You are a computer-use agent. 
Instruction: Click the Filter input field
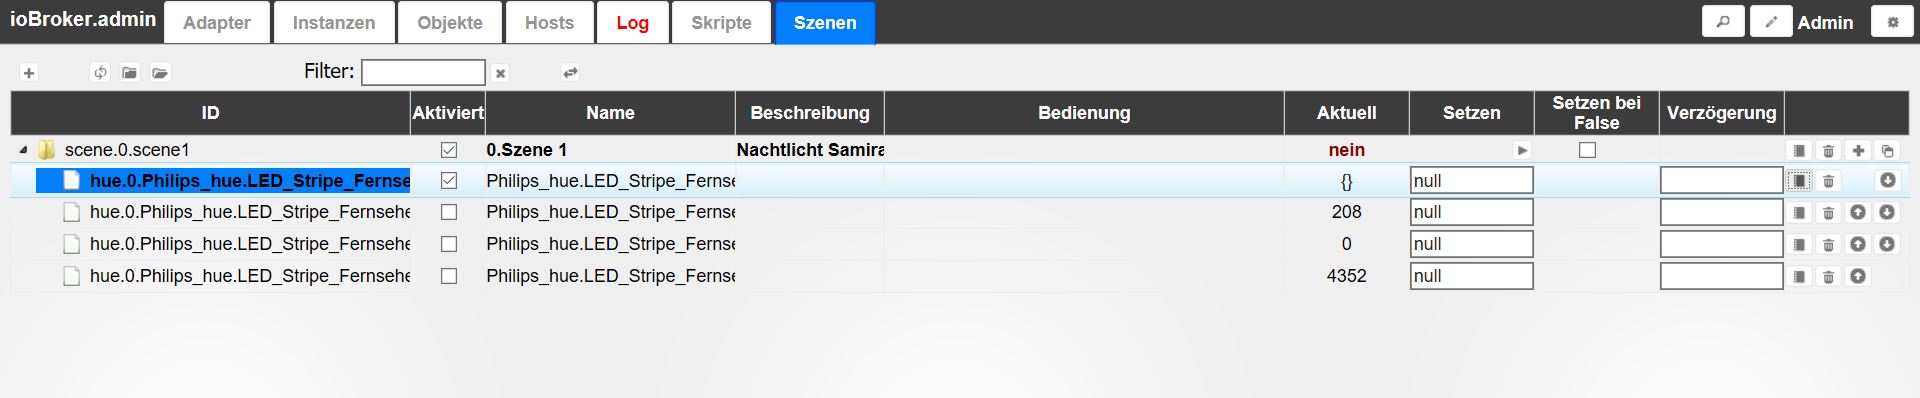pos(423,72)
